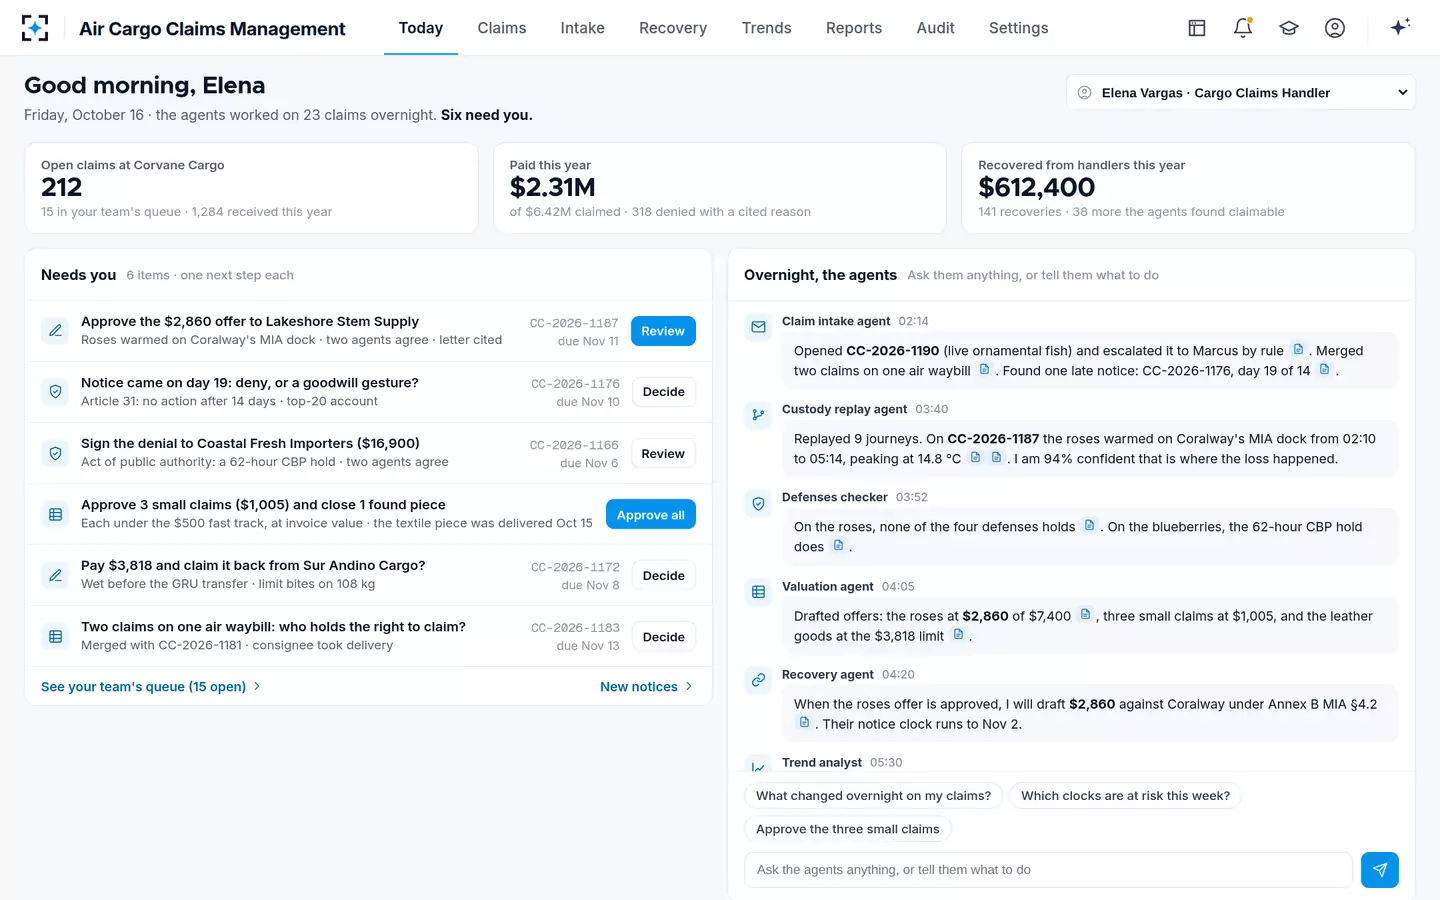The height and width of the screenshot is (900, 1440).
Task: Click Decide for claim CC-2026-1172
Action: [664, 576]
